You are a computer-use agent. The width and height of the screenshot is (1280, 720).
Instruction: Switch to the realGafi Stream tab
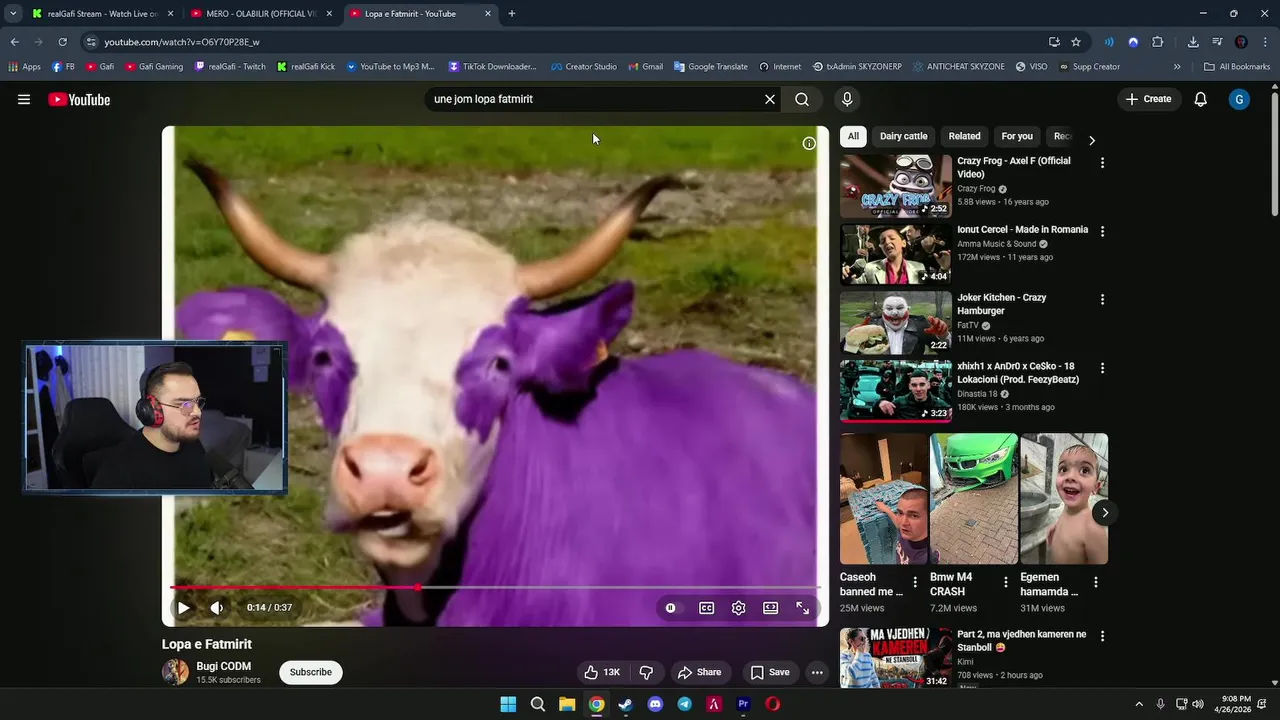(103, 14)
